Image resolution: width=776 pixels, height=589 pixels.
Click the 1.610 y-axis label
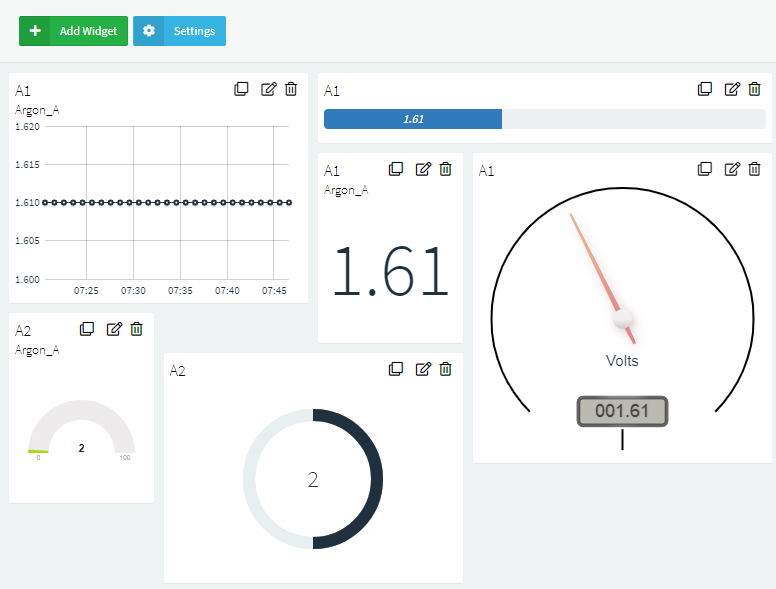[x=27, y=203]
